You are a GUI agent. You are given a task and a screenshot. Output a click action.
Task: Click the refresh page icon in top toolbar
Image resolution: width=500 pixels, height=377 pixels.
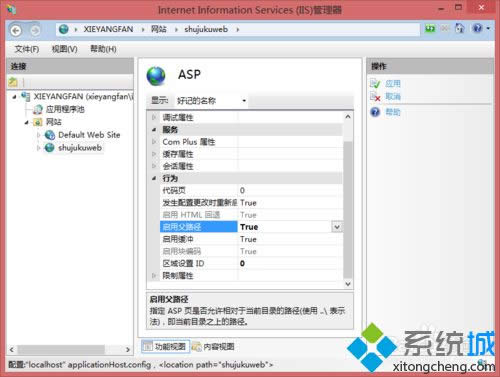460,28
